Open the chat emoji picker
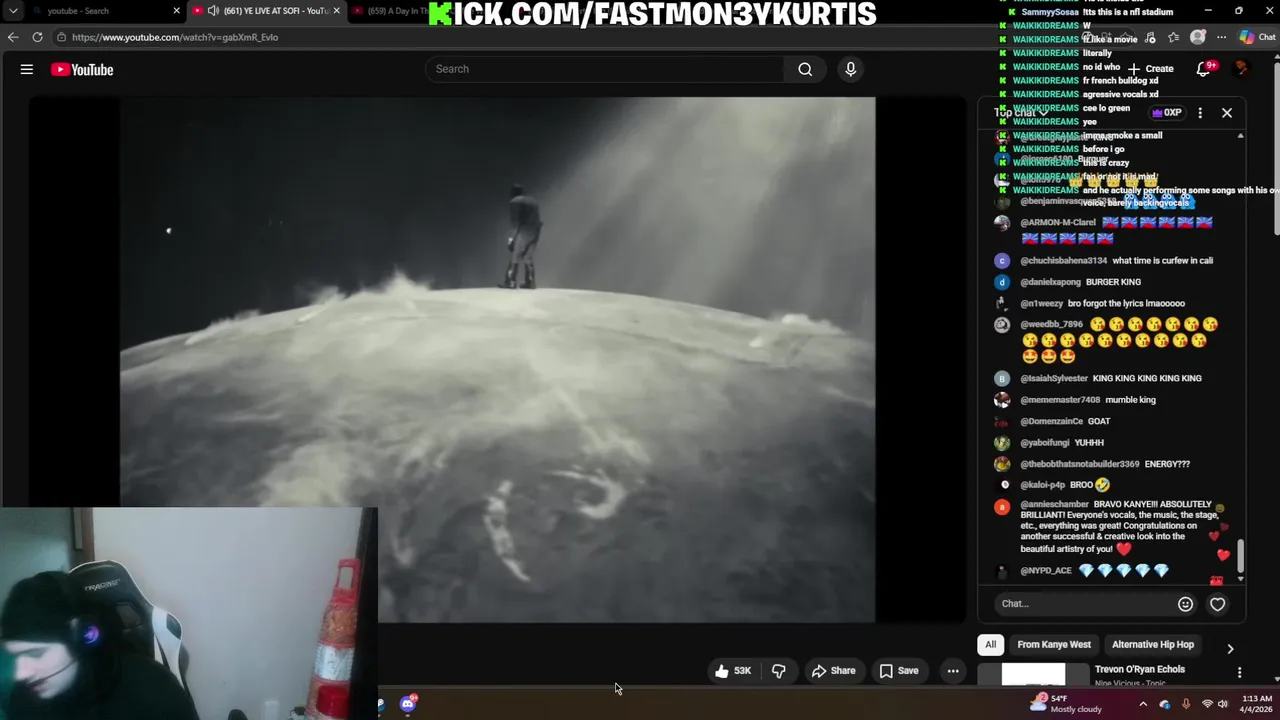Viewport: 1280px width, 720px height. [x=1185, y=604]
